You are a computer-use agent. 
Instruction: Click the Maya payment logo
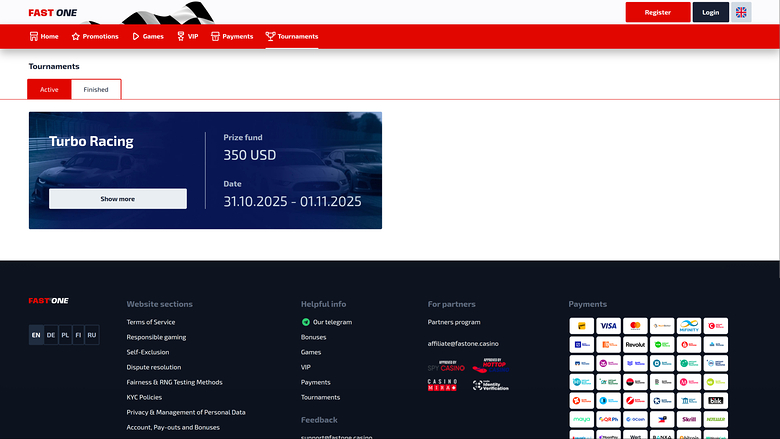click(x=582, y=419)
